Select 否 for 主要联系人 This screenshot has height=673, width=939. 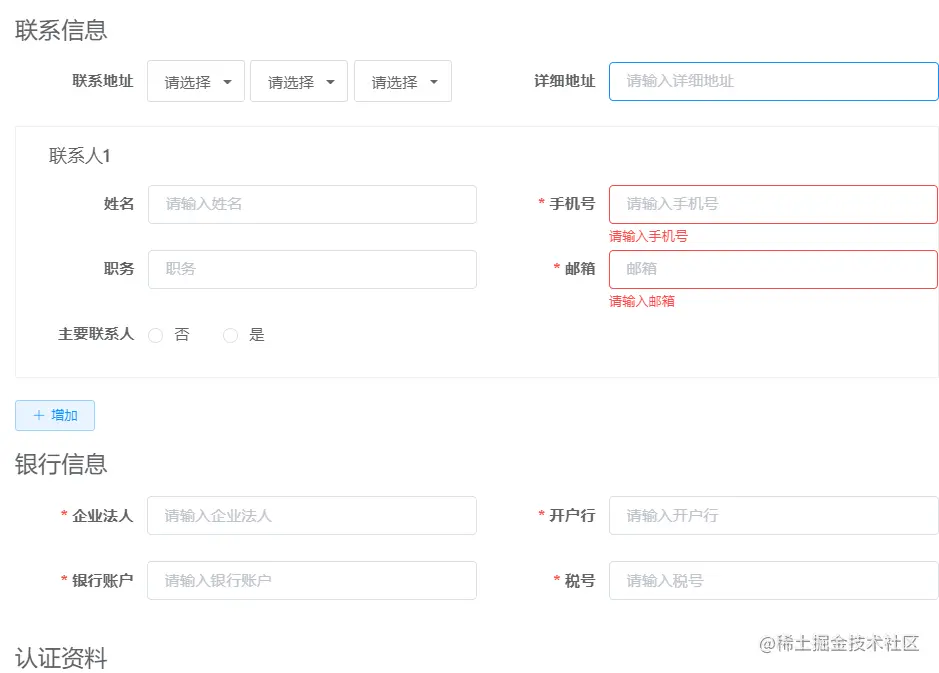(156, 336)
